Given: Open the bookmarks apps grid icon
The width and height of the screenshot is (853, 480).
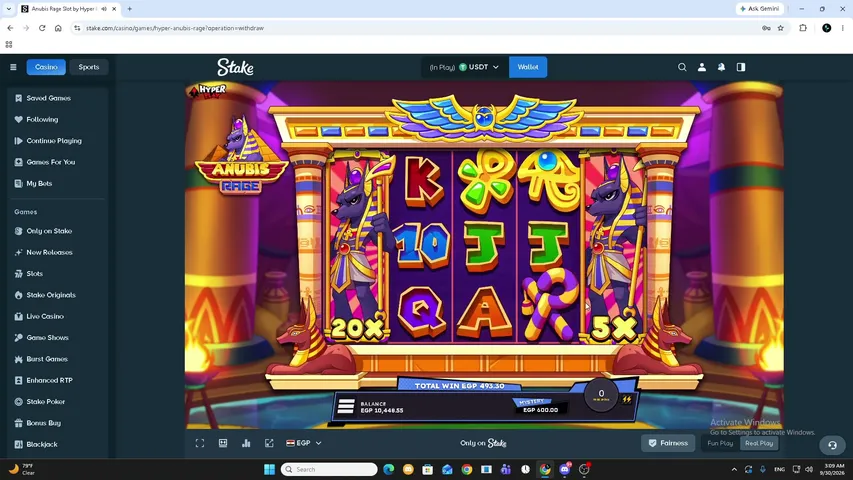Looking at the screenshot, I should click(x=9, y=45).
